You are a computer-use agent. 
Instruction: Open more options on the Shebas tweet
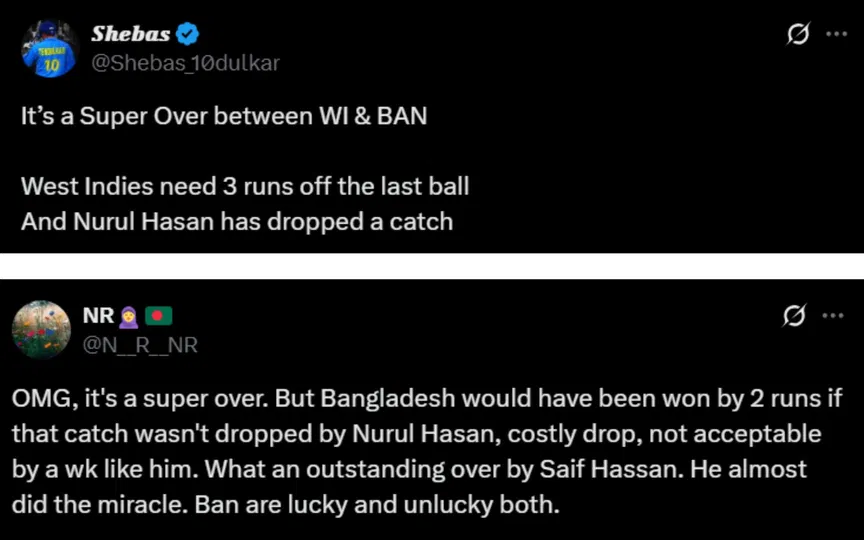835,35
